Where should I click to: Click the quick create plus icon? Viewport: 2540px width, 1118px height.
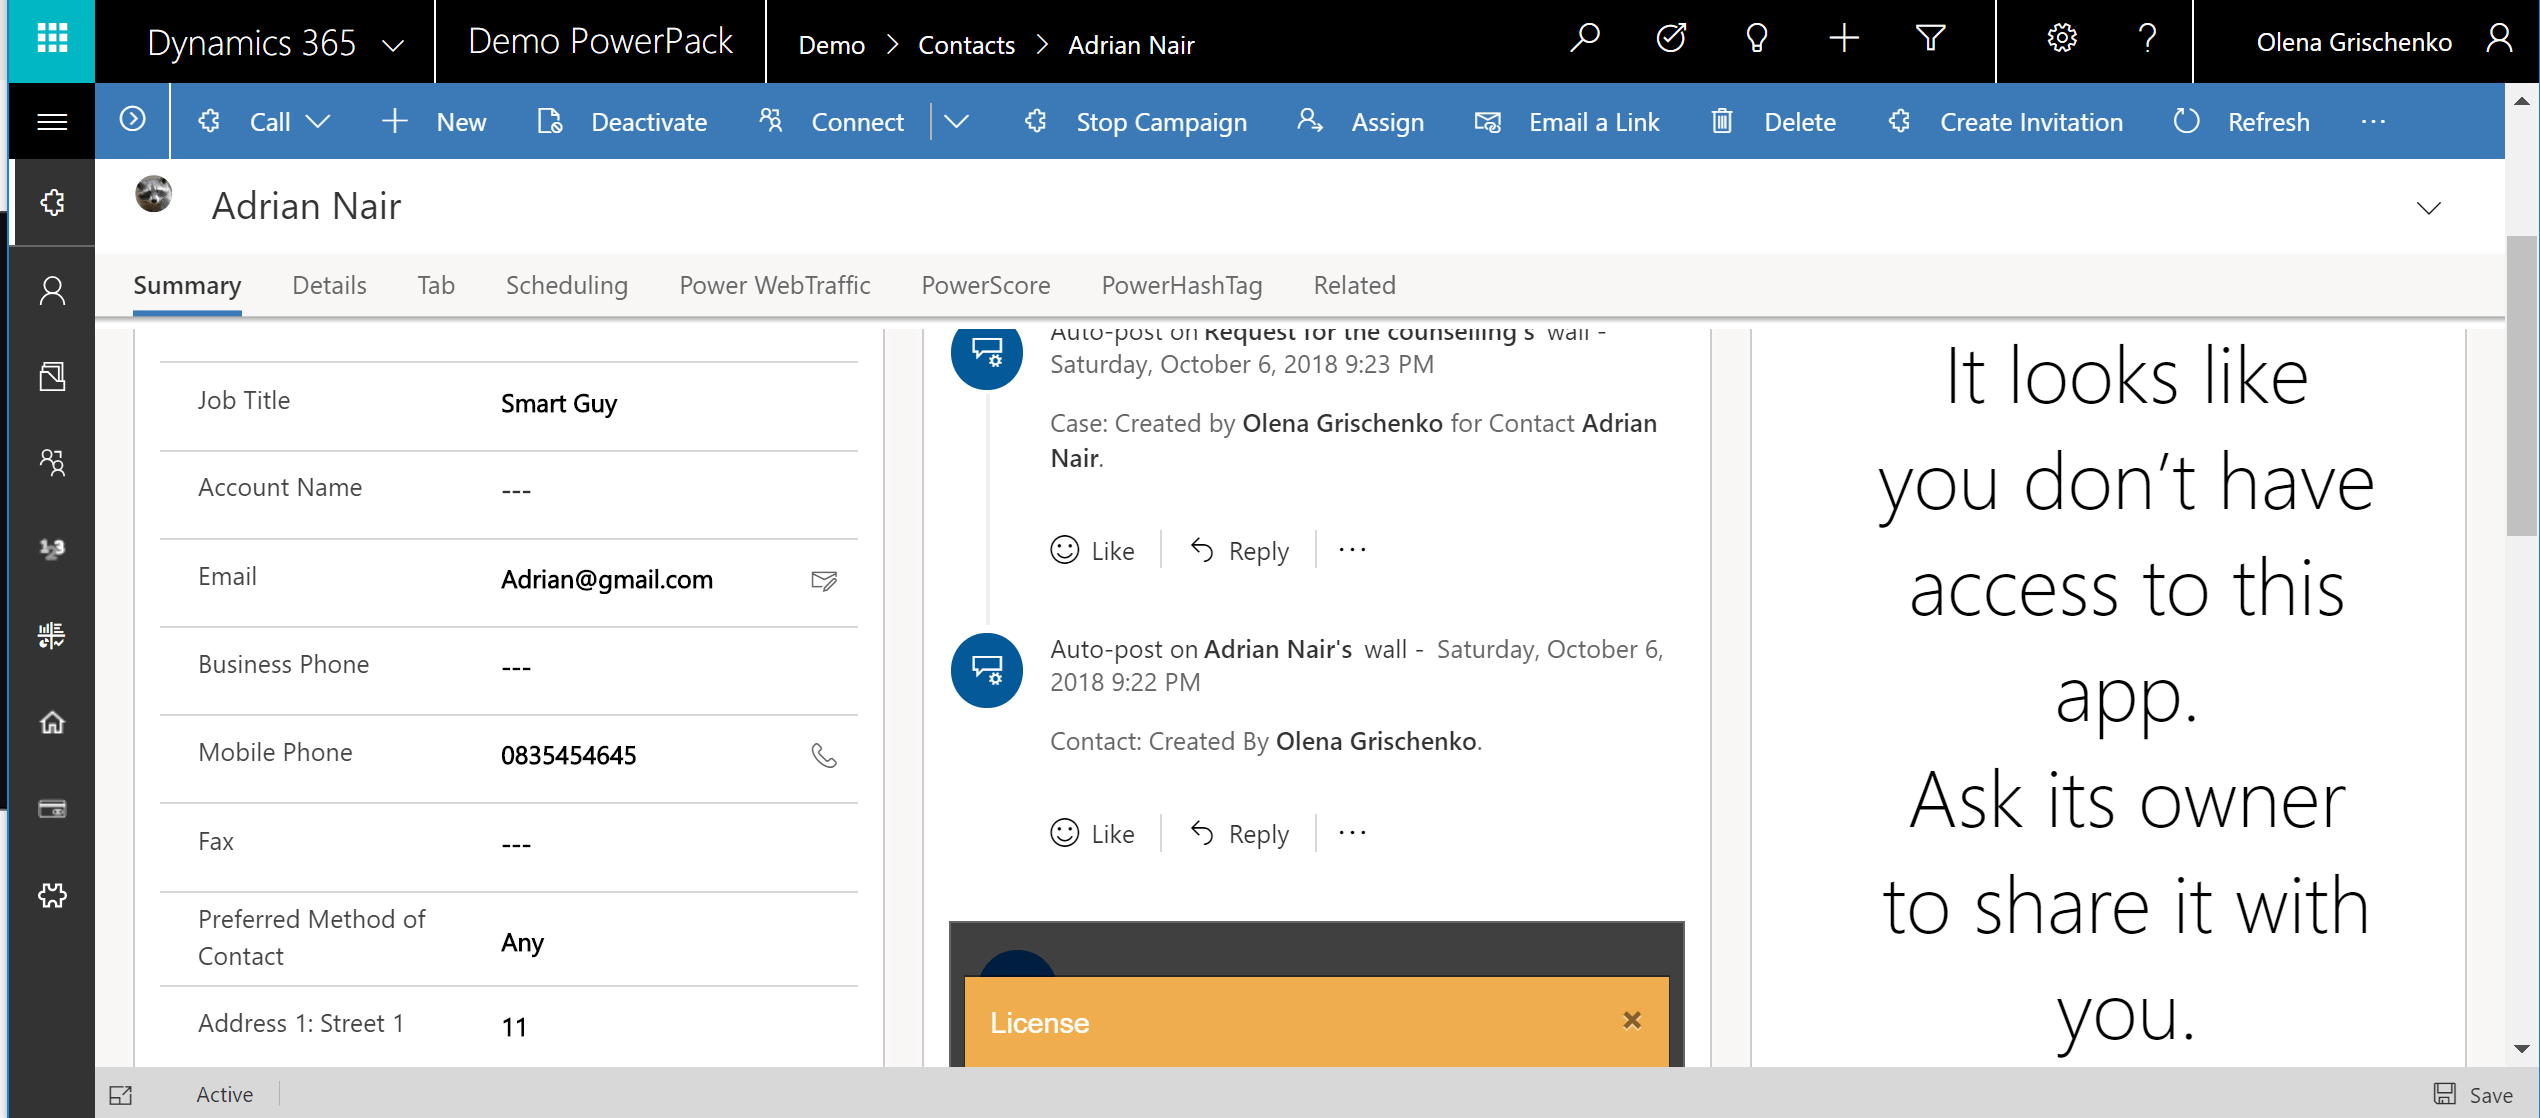click(x=1843, y=40)
